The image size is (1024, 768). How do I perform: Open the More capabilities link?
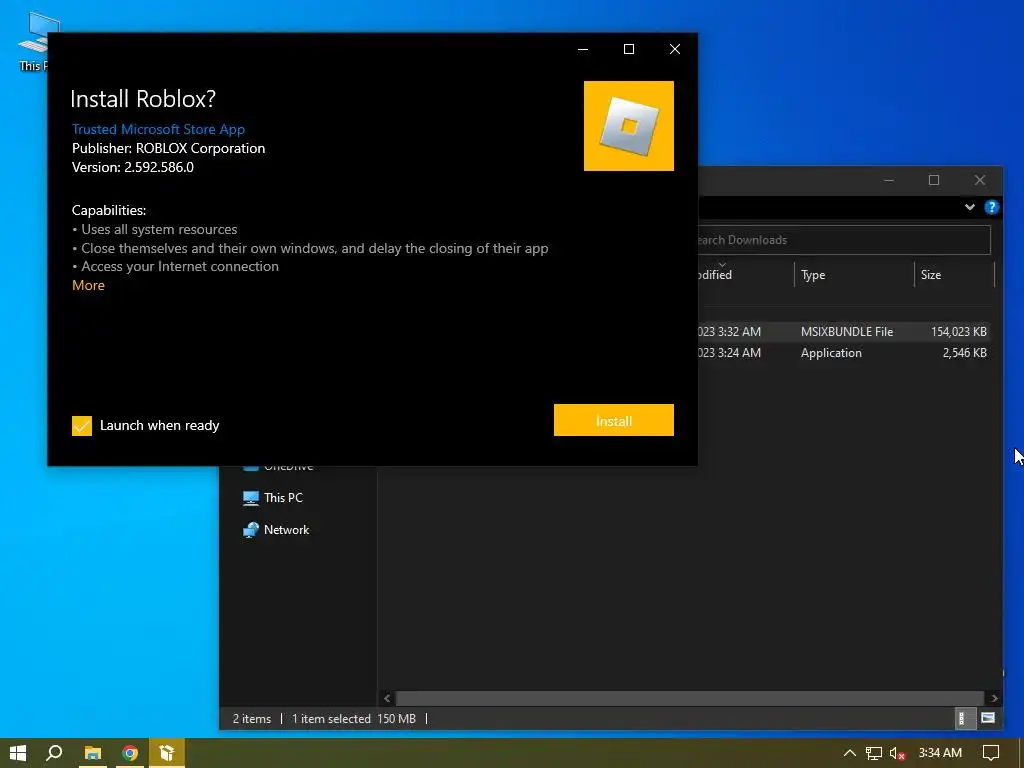click(88, 285)
